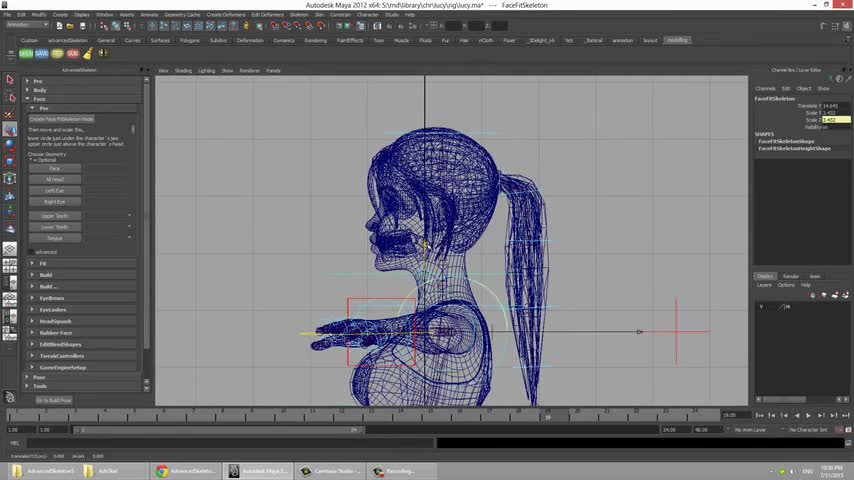This screenshot has width=854, height=480.
Task: Toggle visibility V of the layer
Action: (x=761, y=307)
